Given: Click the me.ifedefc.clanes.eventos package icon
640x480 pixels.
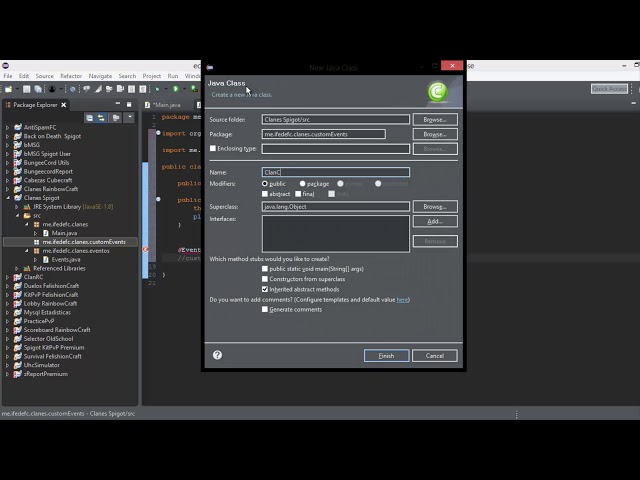Looking at the screenshot, I should (x=37, y=251).
